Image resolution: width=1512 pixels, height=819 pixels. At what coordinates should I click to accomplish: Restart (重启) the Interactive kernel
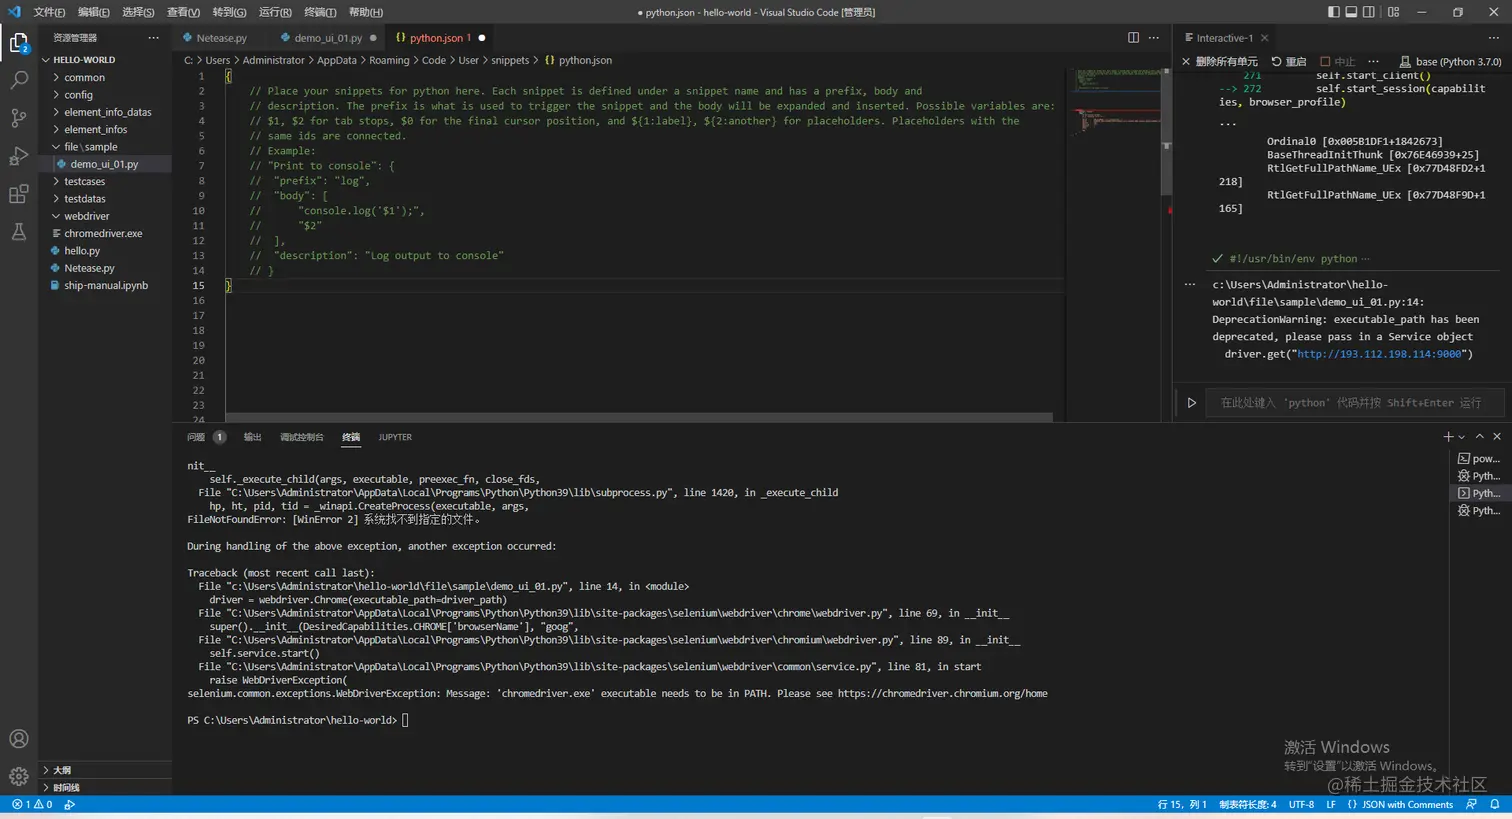click(x=1289, y=62)
